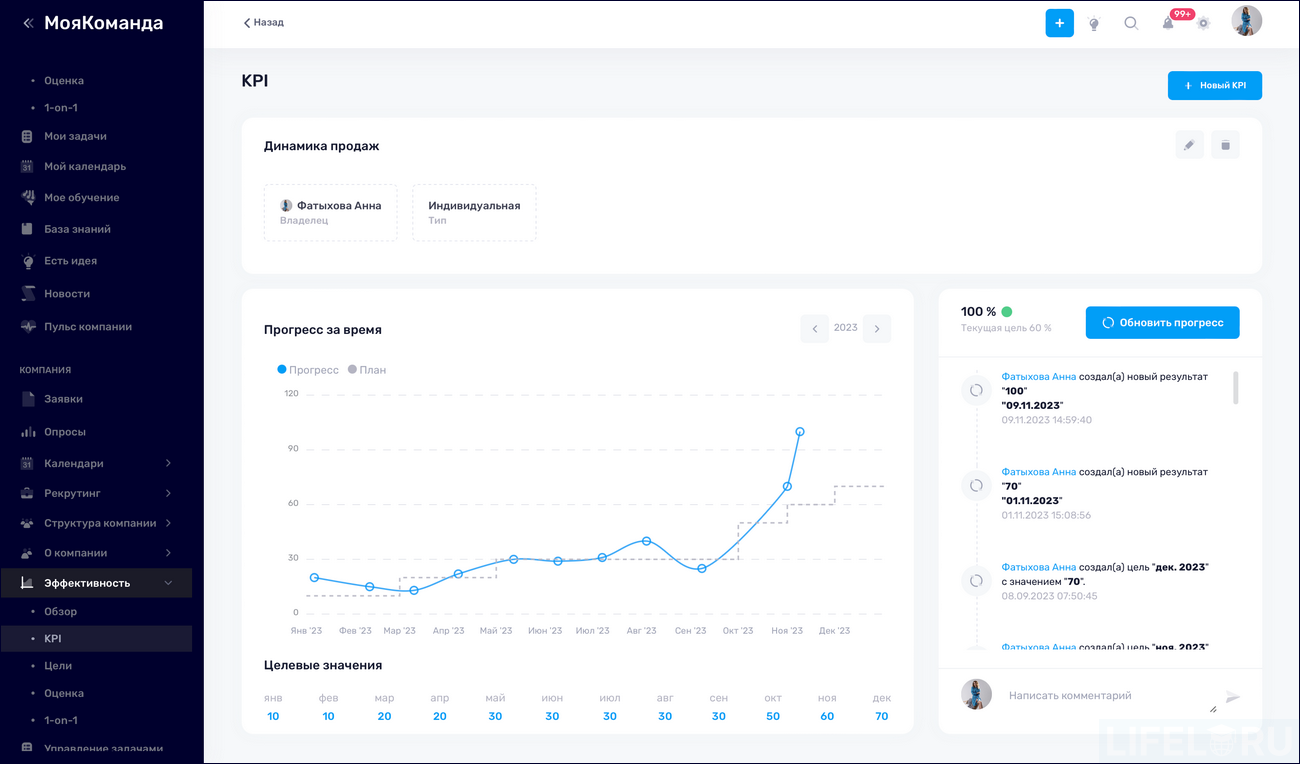Viewport: 1300px width, 764px height.
Task: Send comment using the paper plane icon
Action: click(x=1233, y=696)
